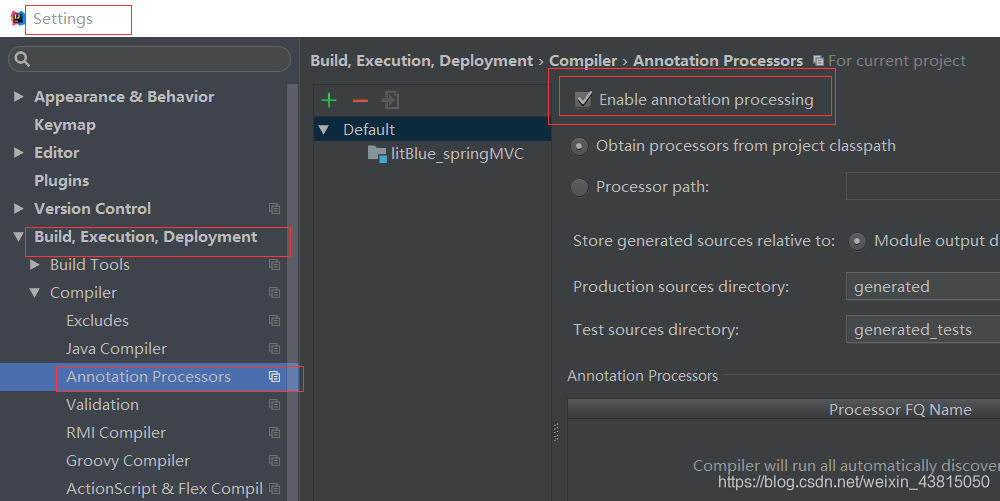
Task: Select Java Compiler settings
Action: [117, 349]
